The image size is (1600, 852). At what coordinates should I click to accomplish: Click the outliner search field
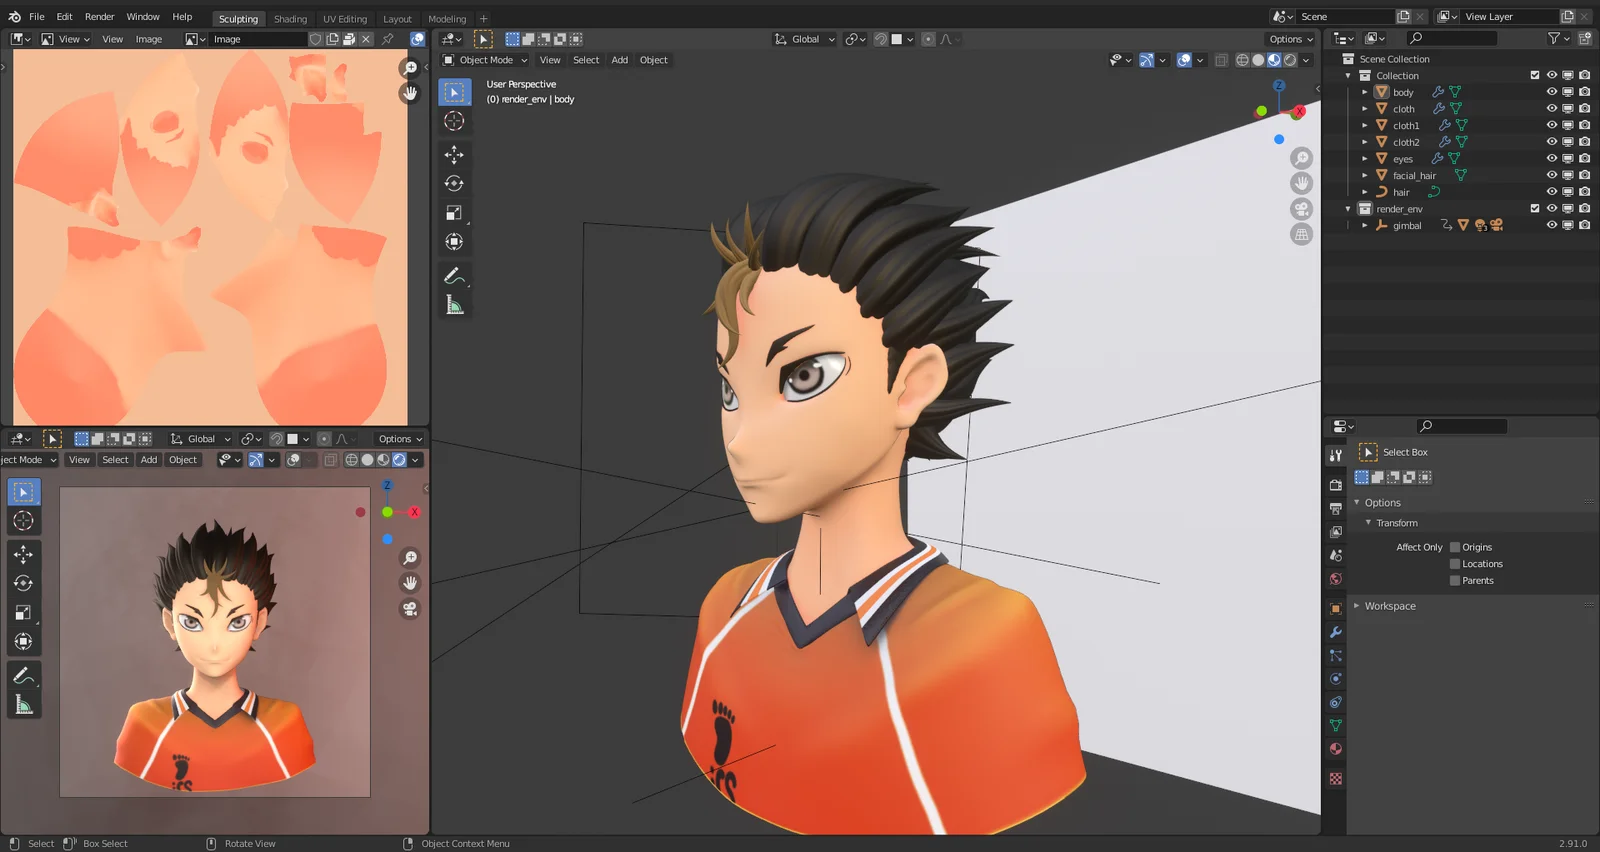[x=1452, y=38]
